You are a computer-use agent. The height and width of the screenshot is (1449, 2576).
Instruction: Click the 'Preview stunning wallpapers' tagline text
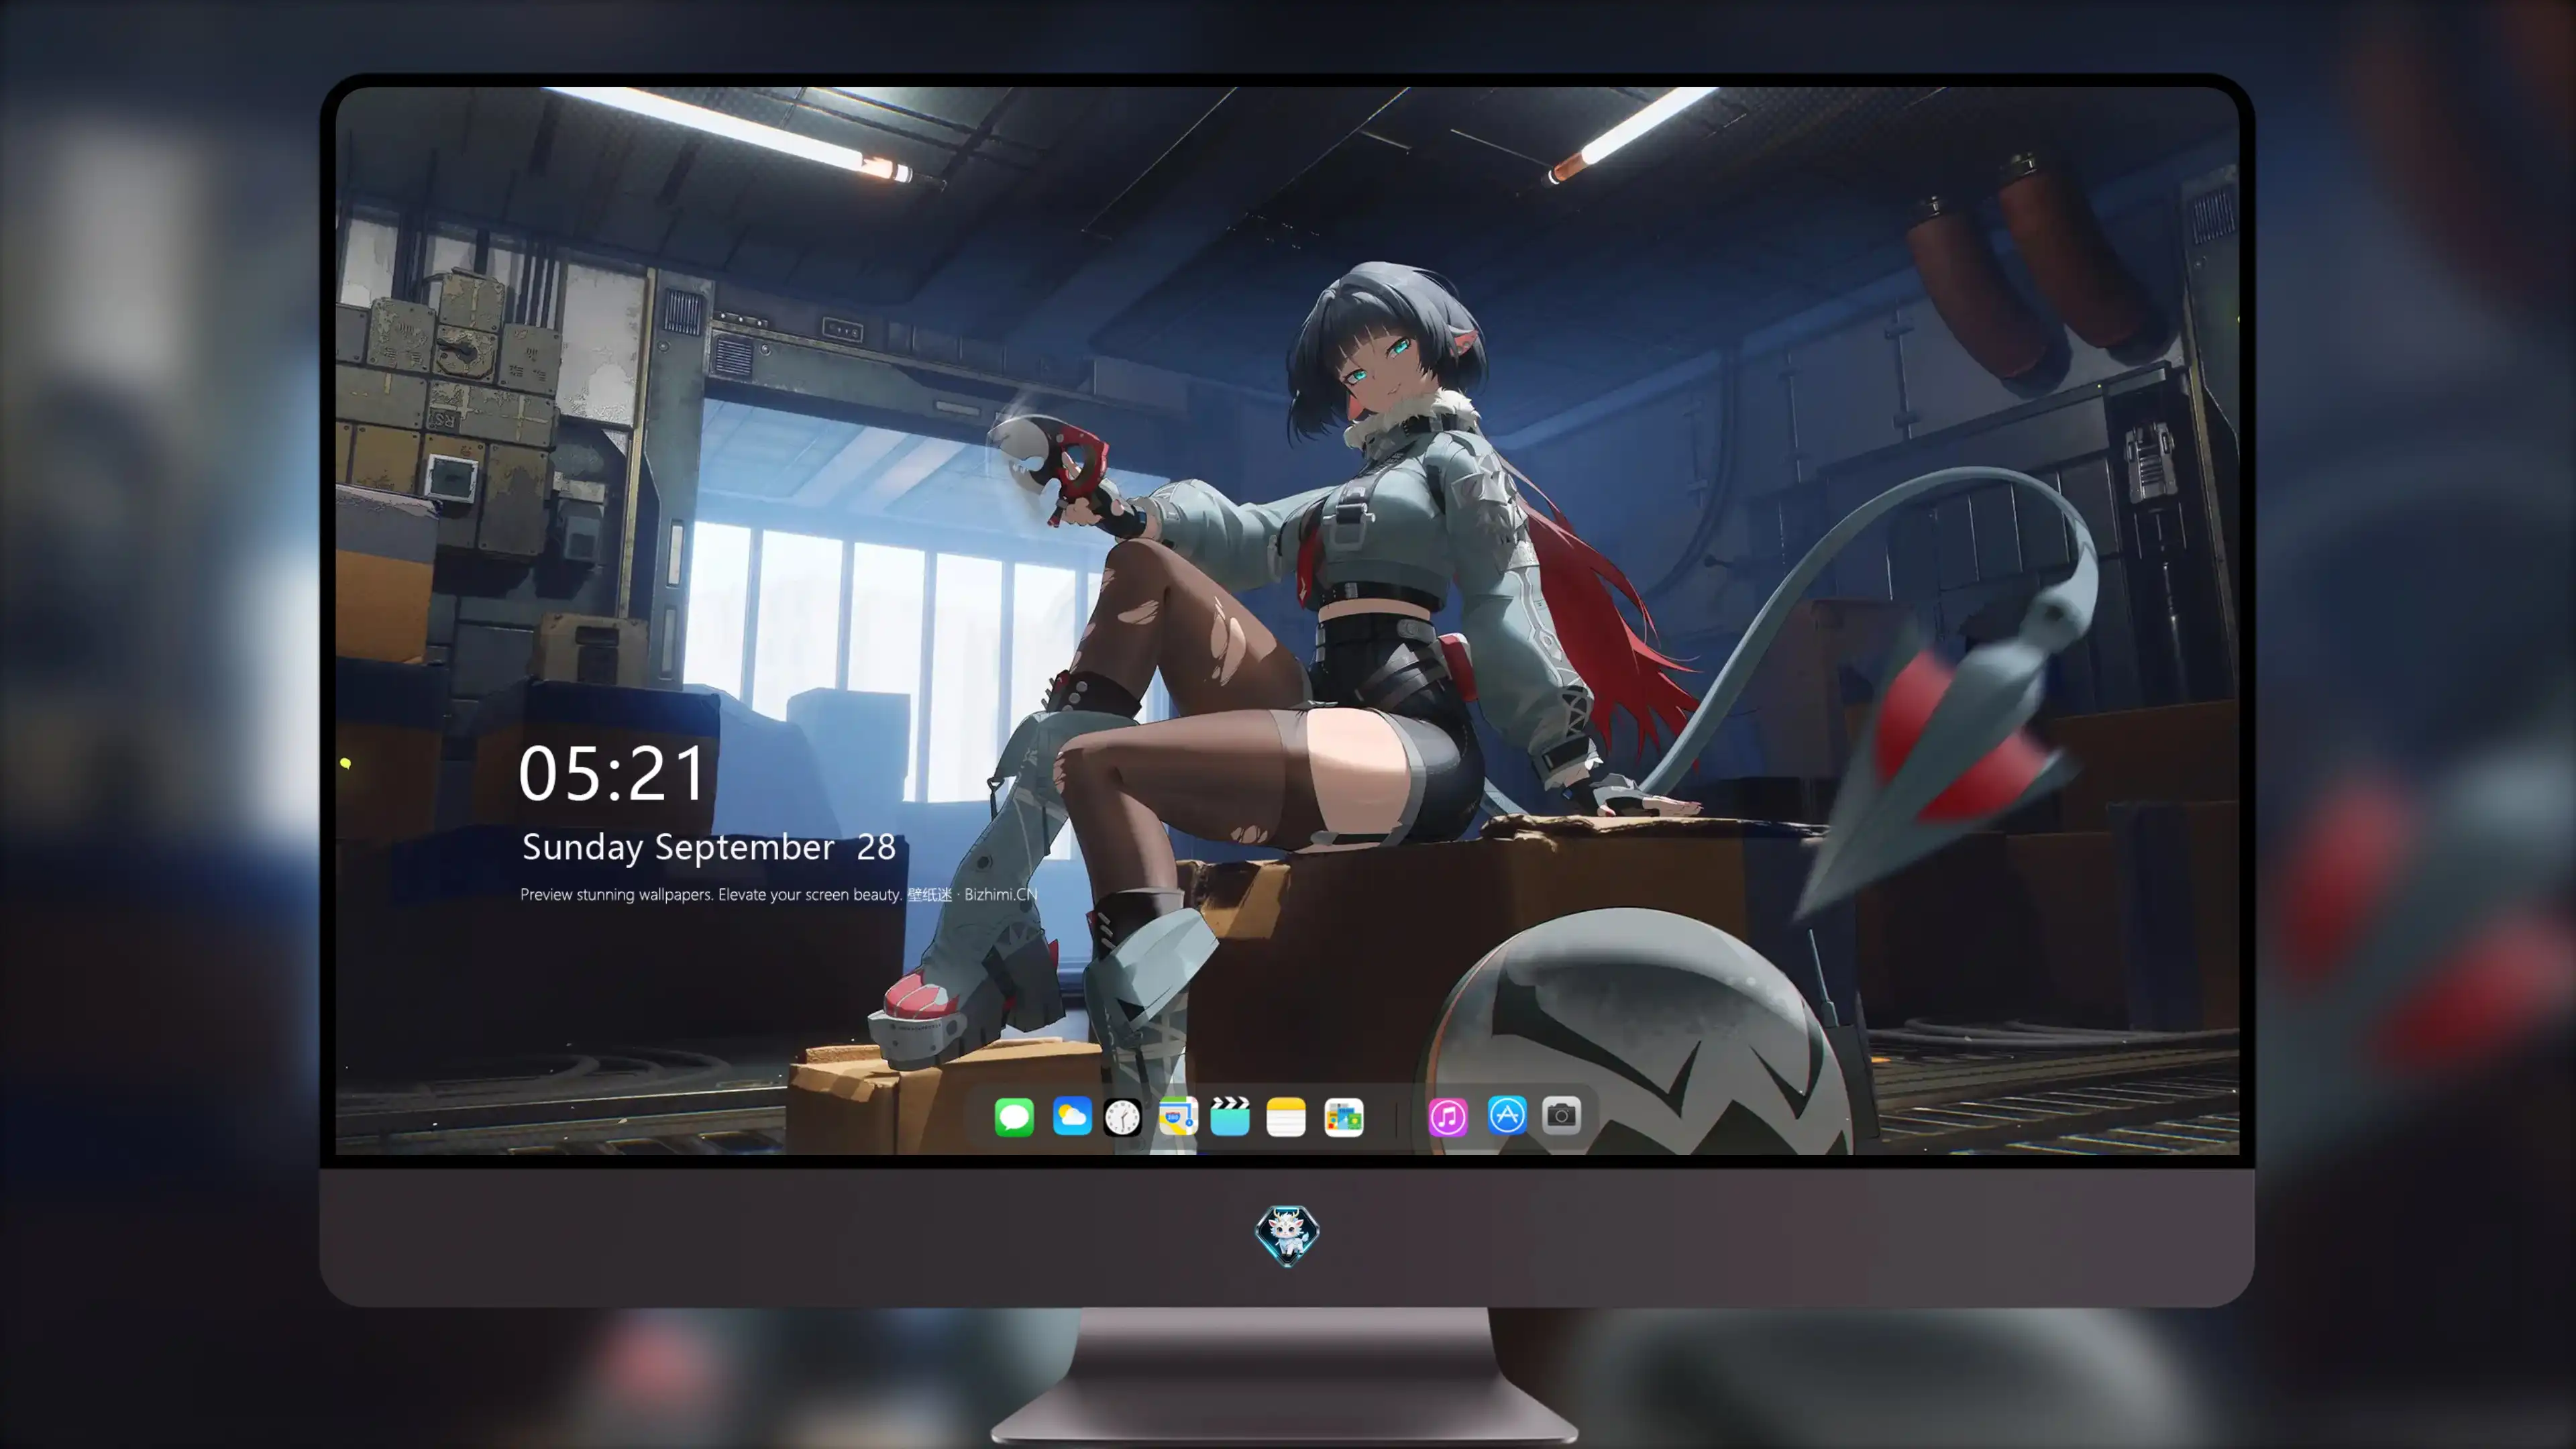tap(779, 894)
